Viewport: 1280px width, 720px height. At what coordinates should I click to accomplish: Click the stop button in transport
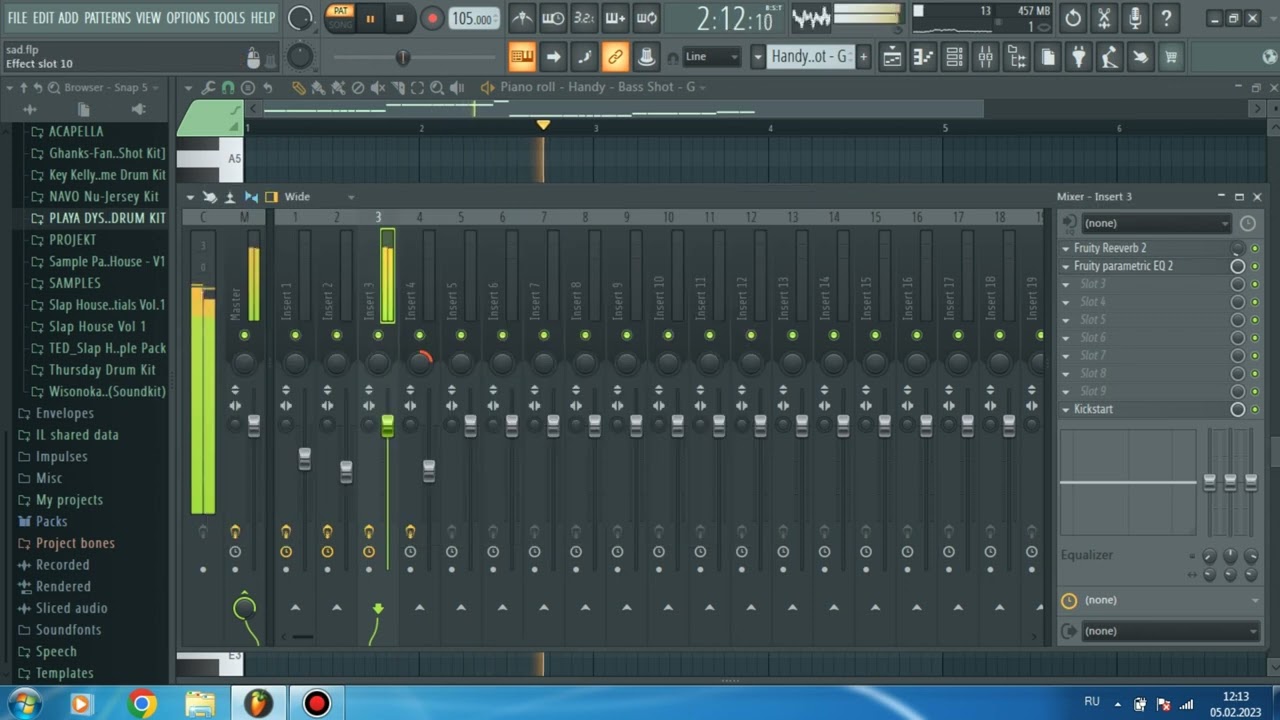tap(400, 18)
